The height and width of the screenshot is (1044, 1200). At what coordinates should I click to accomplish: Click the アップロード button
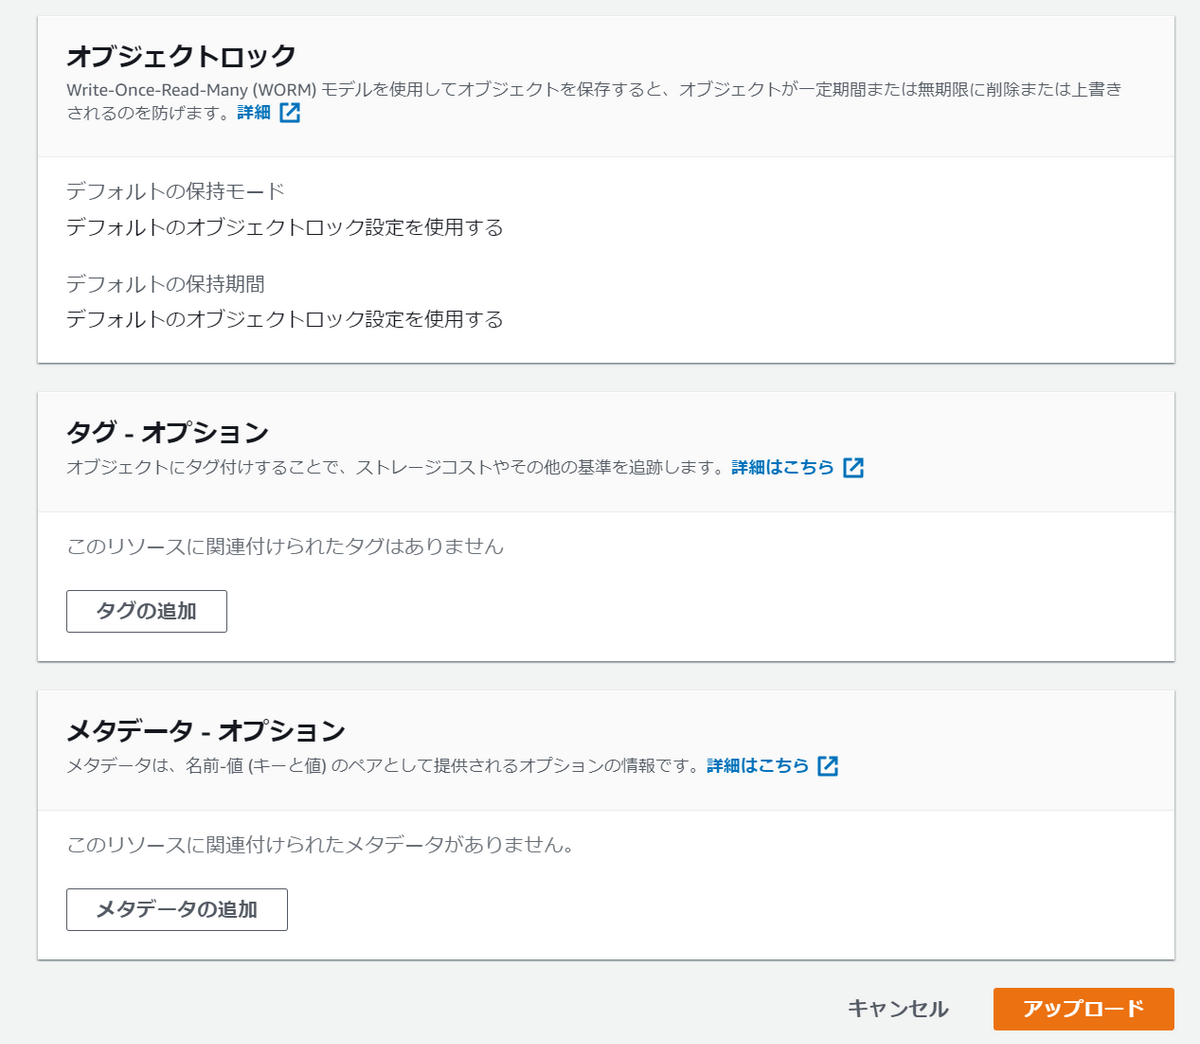[x=1083, y=1008]
